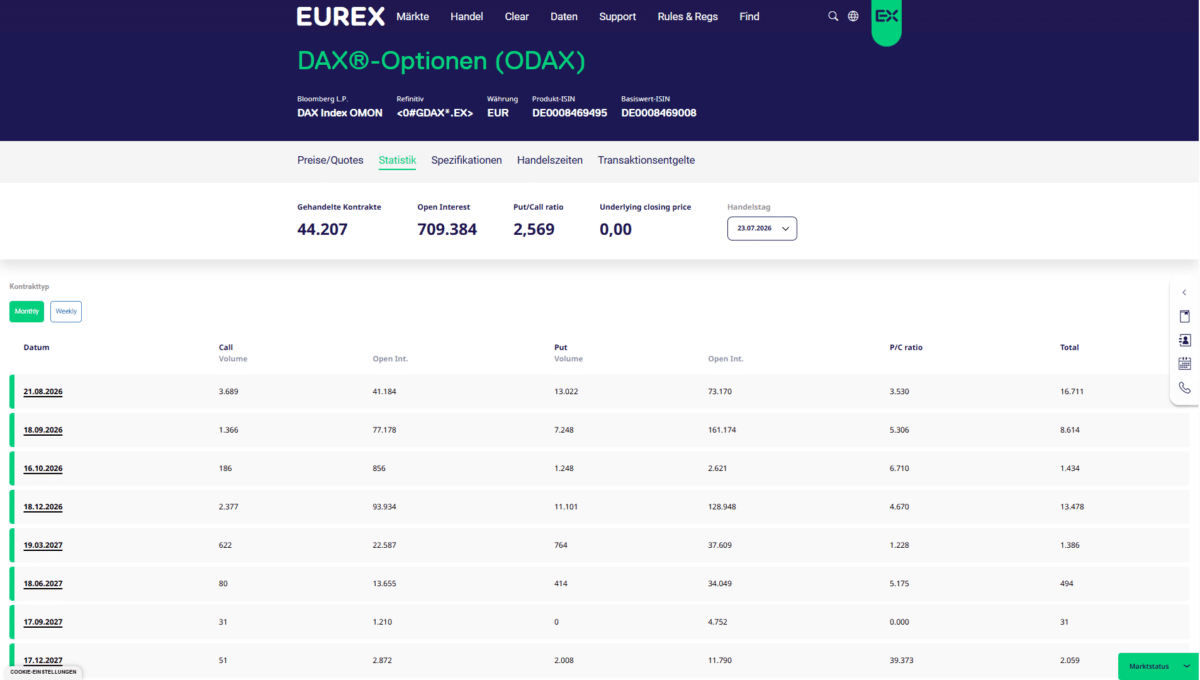Open the Handel menu
The height and width of the screenshot is (680, 1200).
point(467,17)
